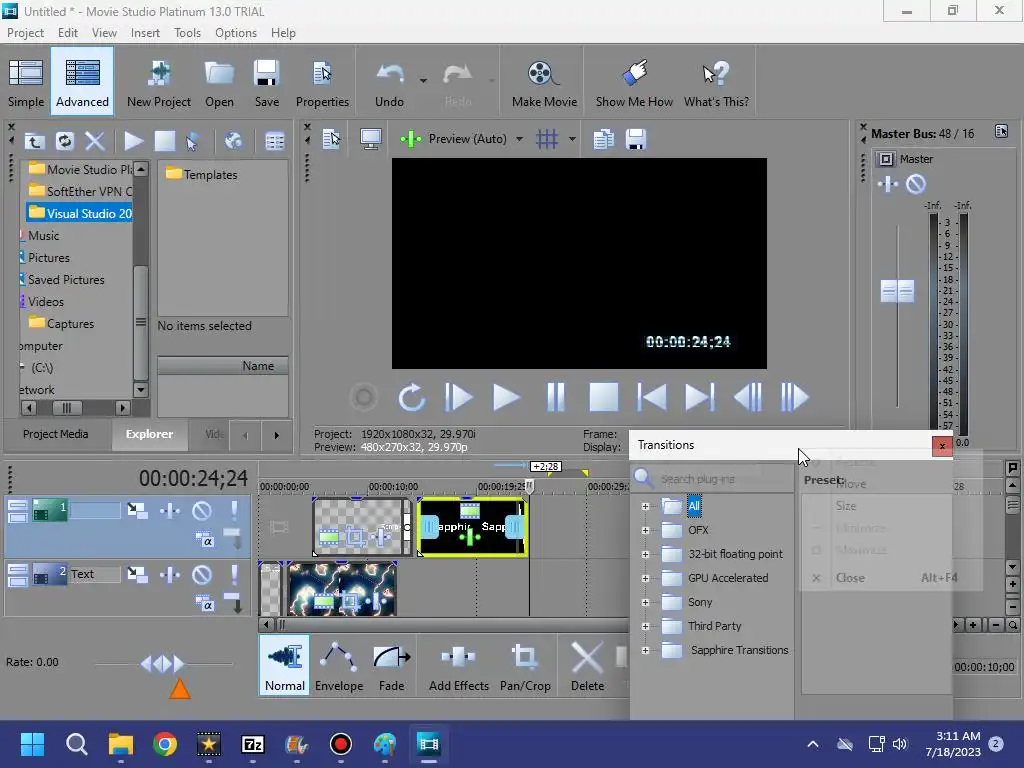Click Explorer web globe icon

pos(233,140)
